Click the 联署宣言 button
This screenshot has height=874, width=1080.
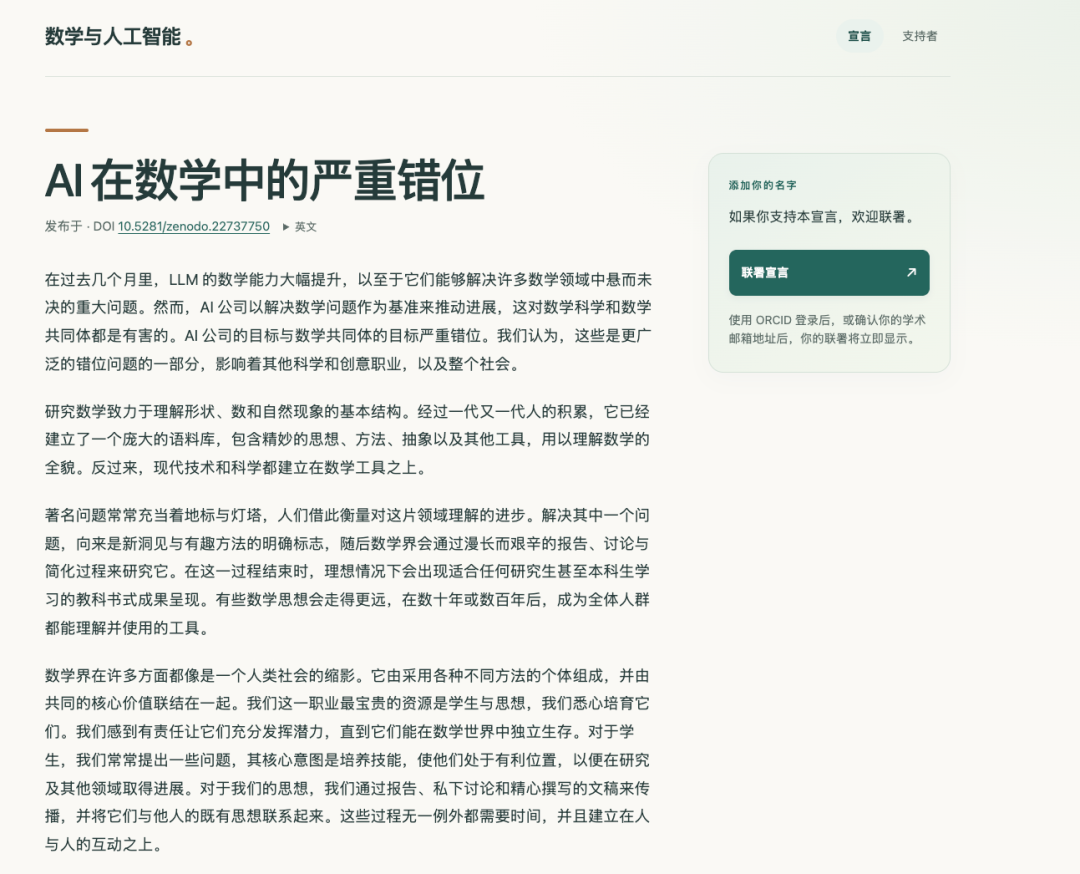(829, 273)
